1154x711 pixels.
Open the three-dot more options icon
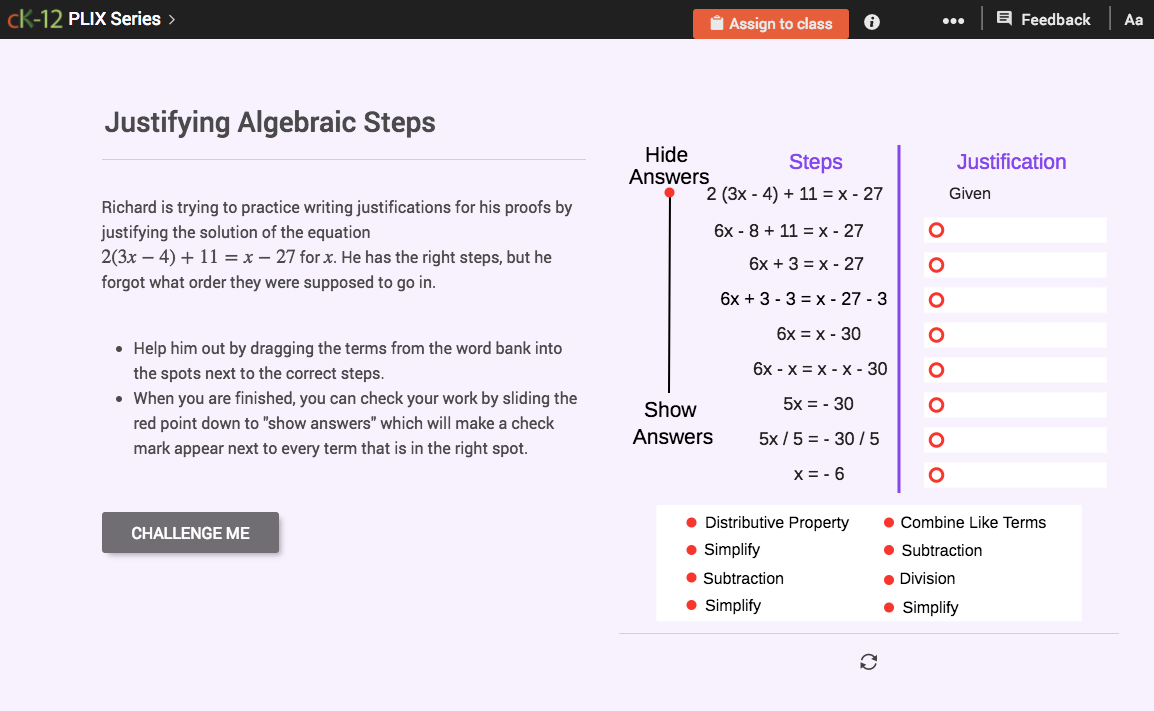coord(953,21)
